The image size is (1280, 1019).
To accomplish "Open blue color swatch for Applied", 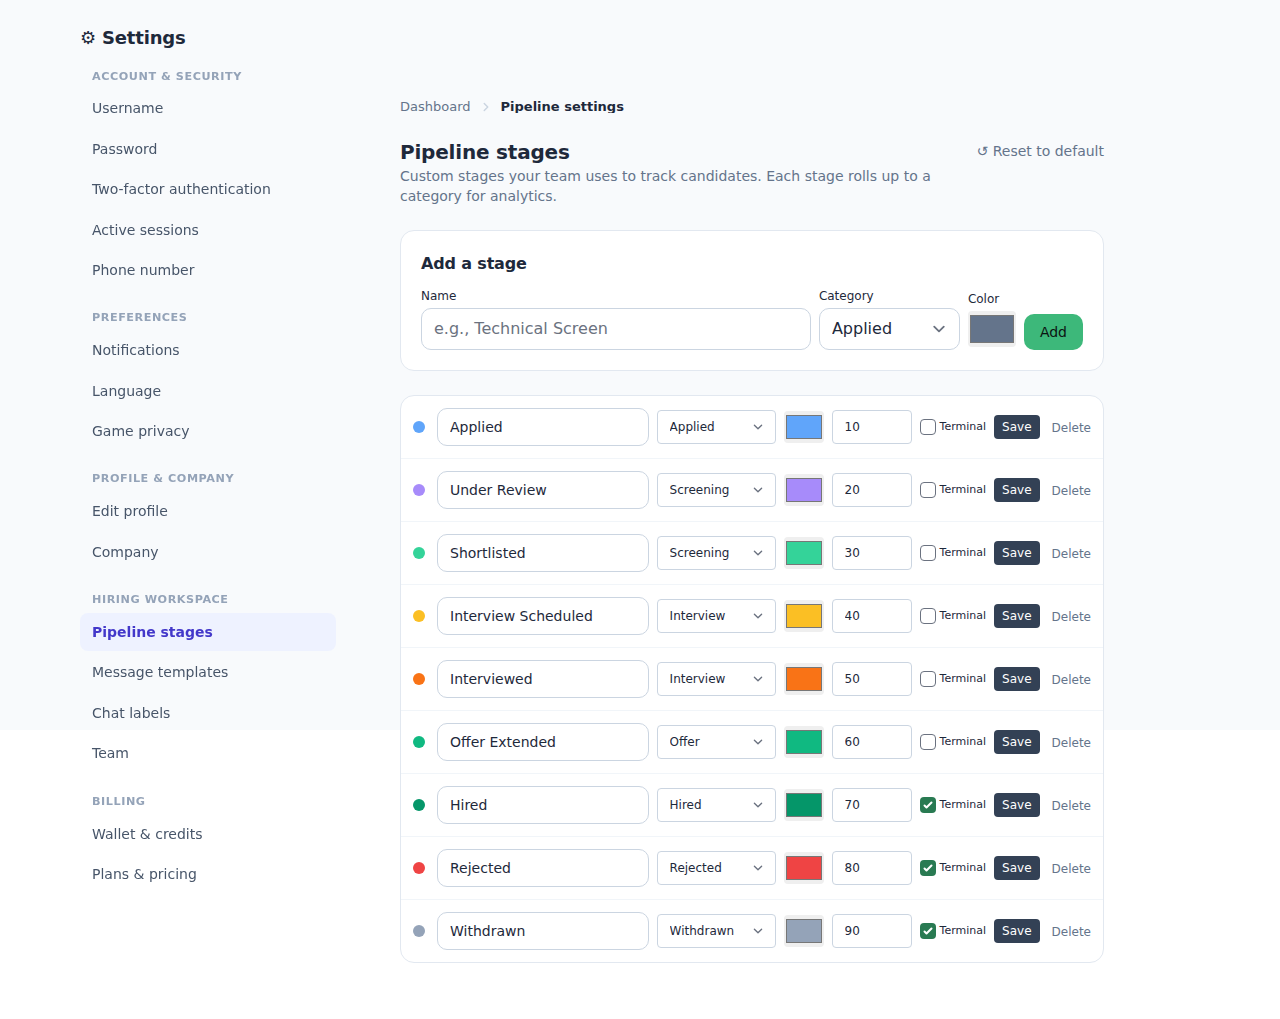I will (x=804, y=427).
